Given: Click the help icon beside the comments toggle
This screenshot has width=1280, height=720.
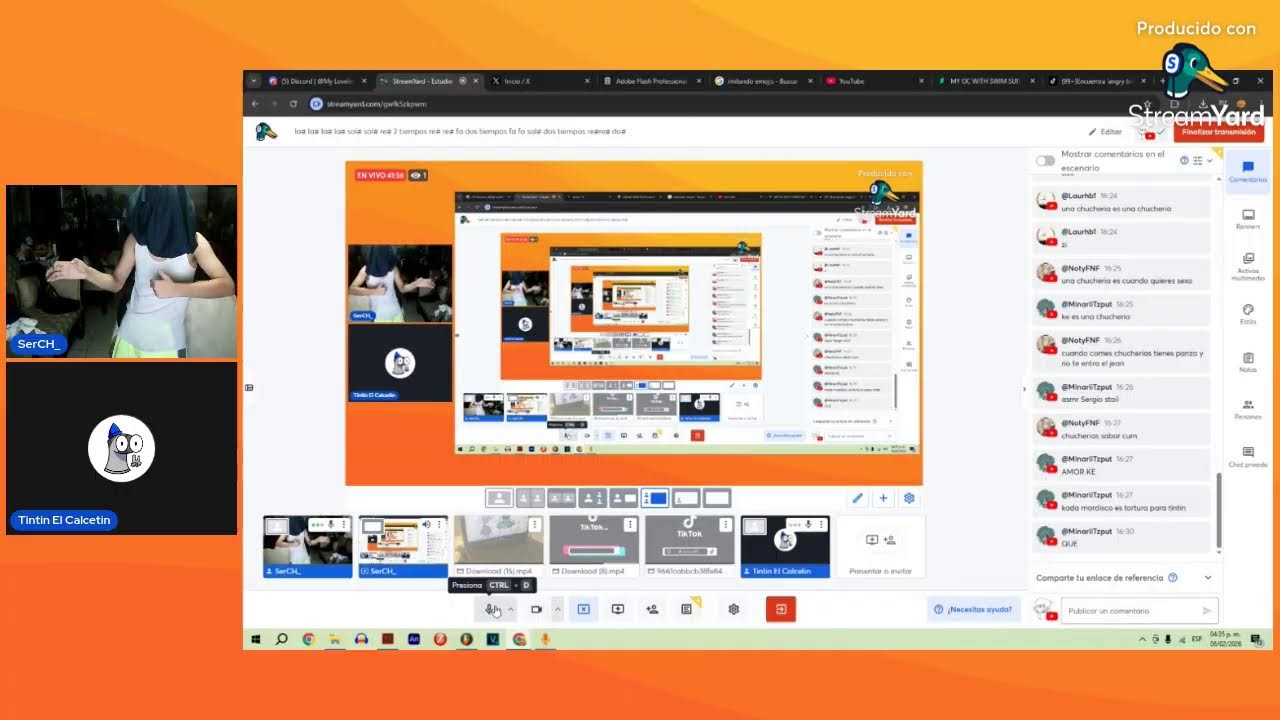Looking at the screenshot, I should pyautogui.click(x=1184, y=160).
